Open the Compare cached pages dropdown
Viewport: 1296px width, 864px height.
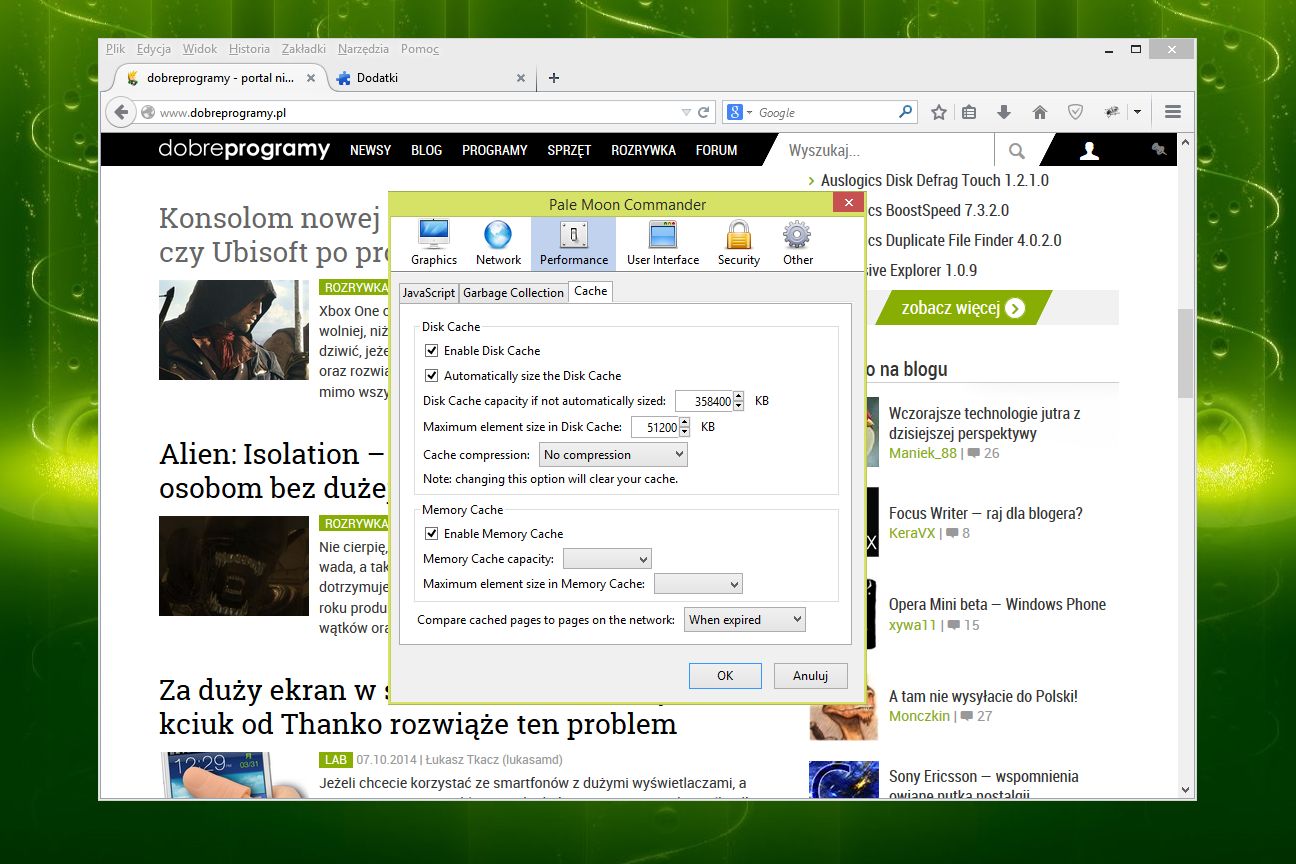click(745, 620)
